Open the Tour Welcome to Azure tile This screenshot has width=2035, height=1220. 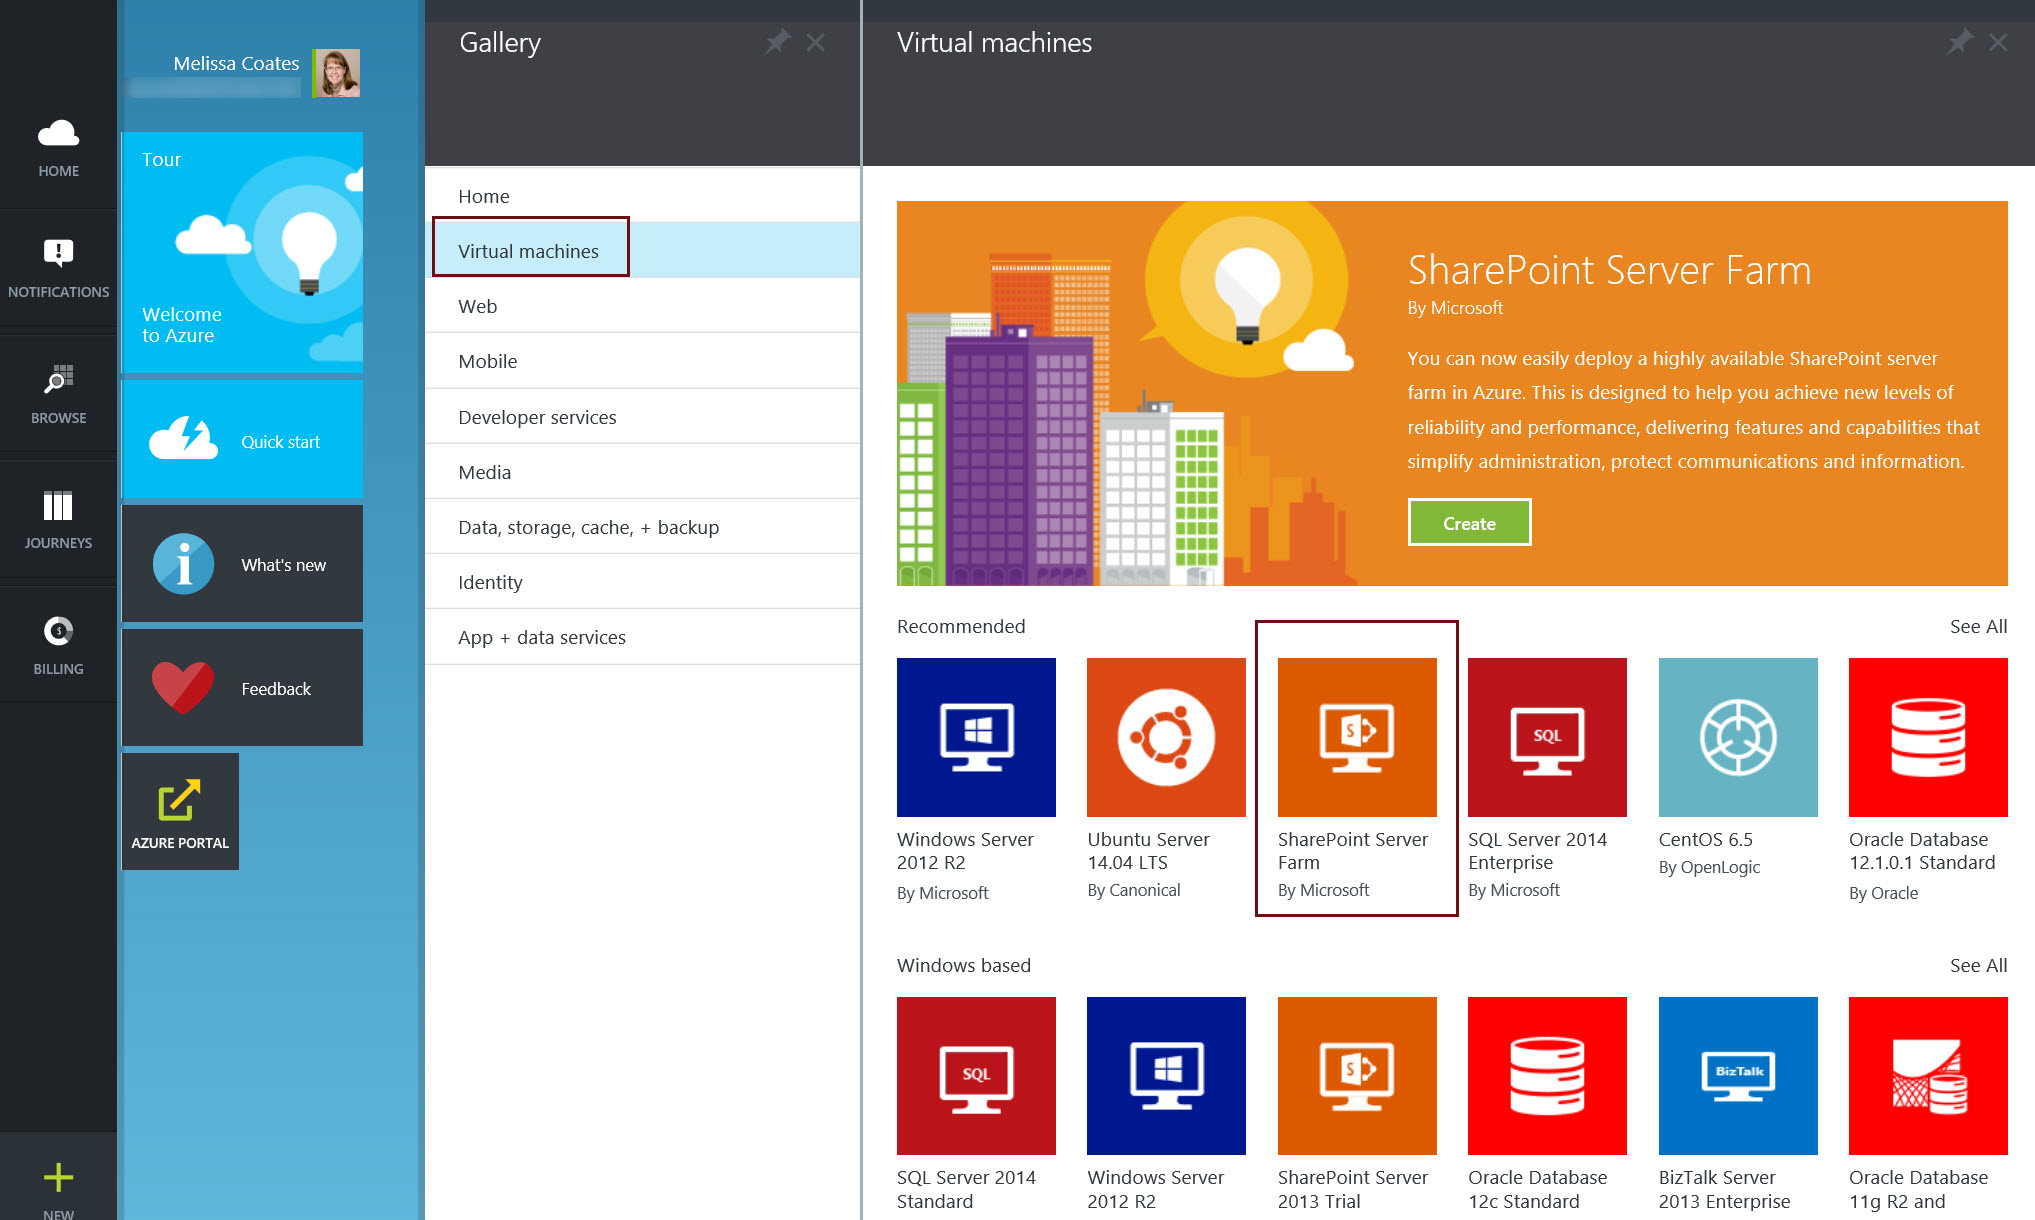(x=242, y=252)
